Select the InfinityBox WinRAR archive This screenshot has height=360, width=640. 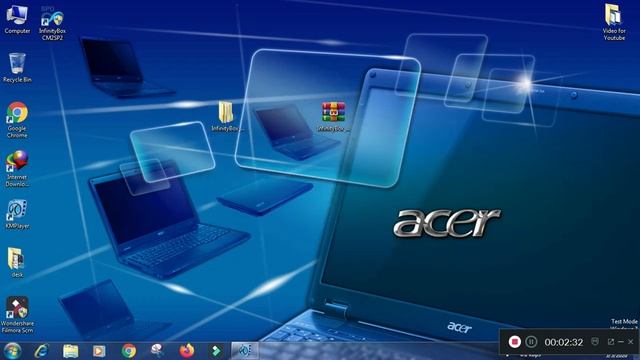point(333,117)
